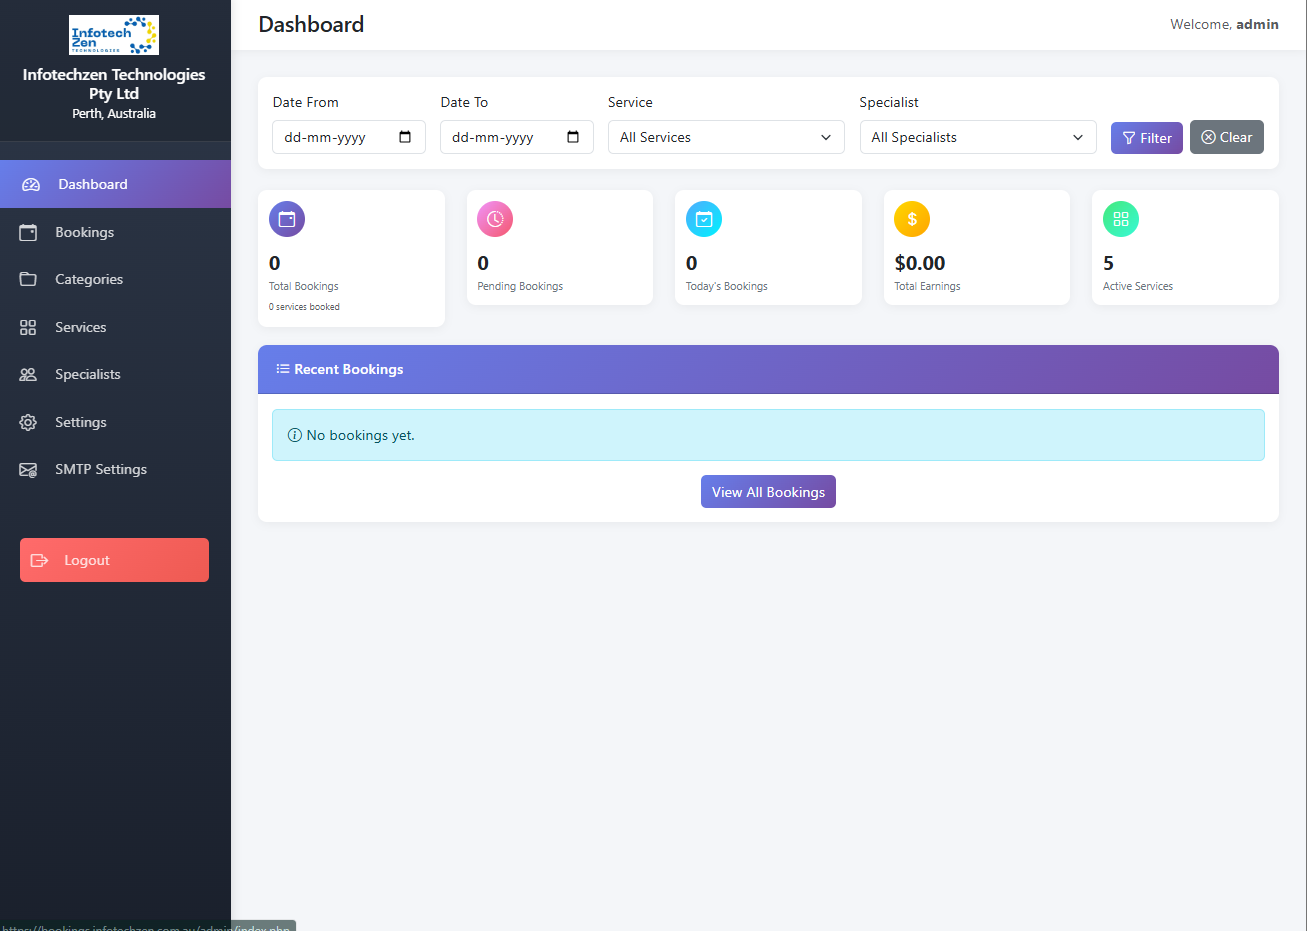This screenshot has height=931, width=1307.
Task: Click the Pending Bookings clock icon
Action: click(x=495, y=218)
